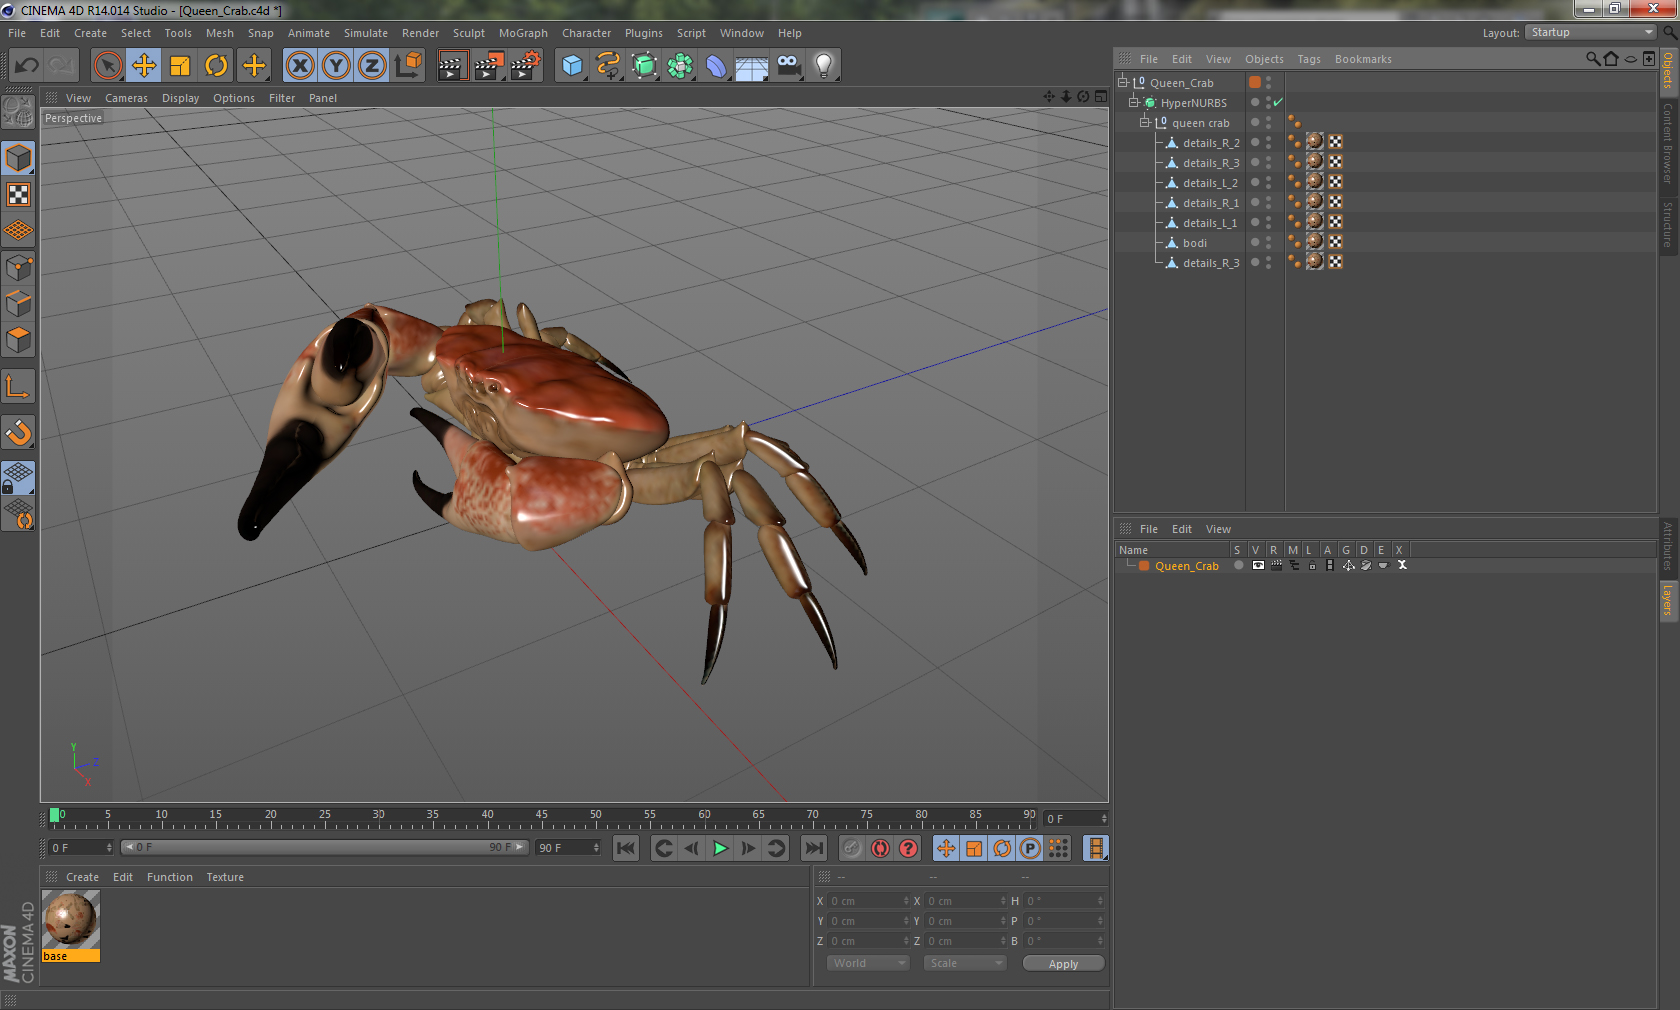Image resolution: width=1680 pixels, height=1010 pixels.
Task: Open the Character menu
Action: pyautogui.click(x=586, y=33)
